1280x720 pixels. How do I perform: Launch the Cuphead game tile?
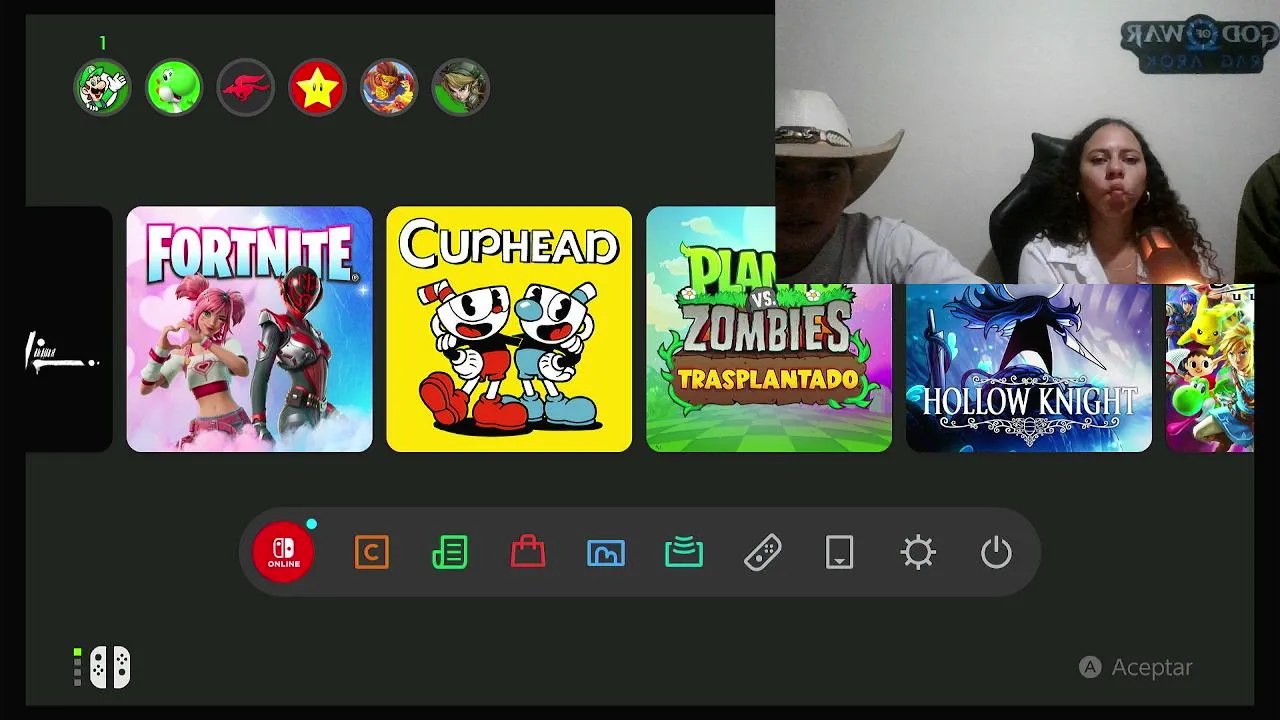(509, 329)
